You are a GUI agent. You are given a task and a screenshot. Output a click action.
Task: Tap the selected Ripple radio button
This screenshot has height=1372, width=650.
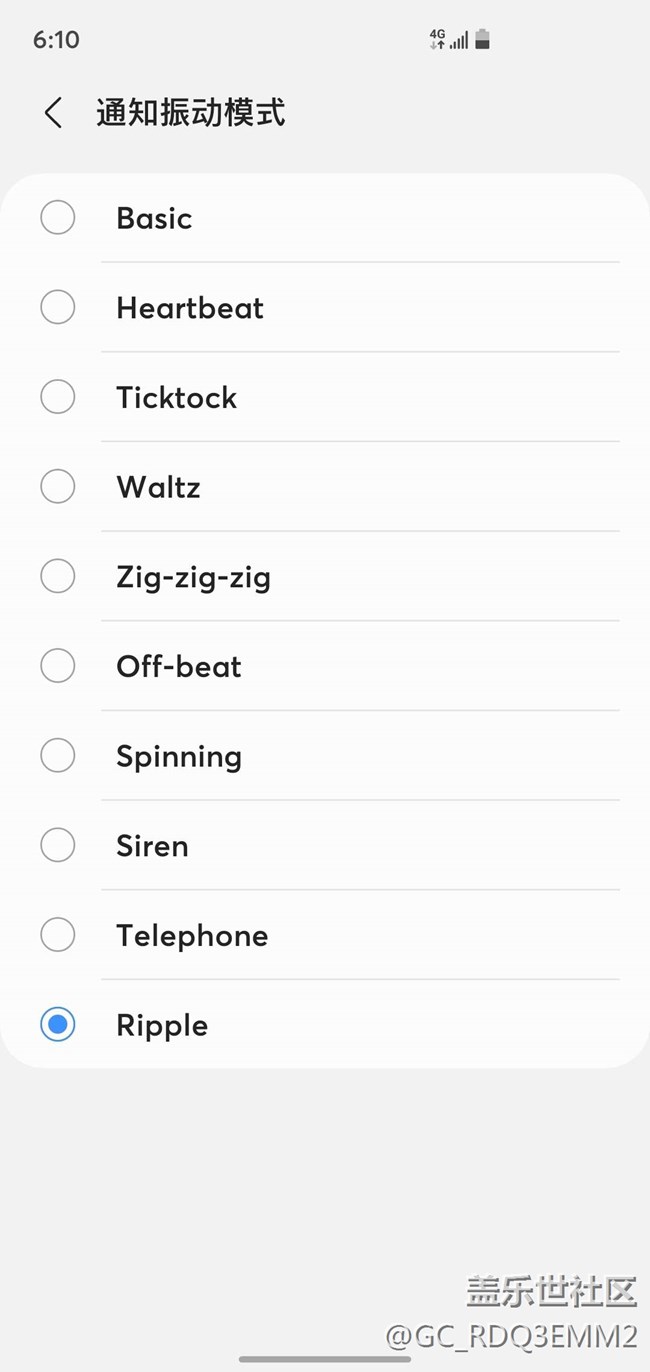tap(58, 1025)
